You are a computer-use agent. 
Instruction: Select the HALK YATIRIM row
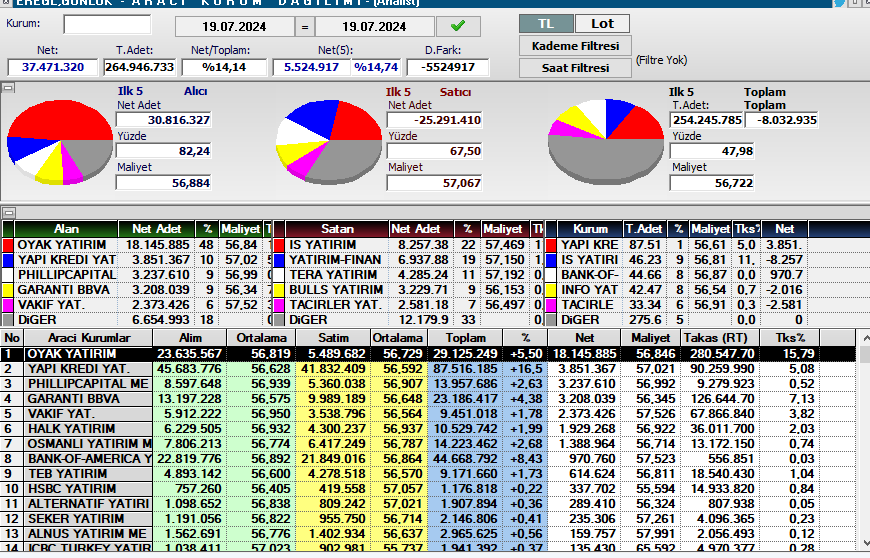pos(428,429)
